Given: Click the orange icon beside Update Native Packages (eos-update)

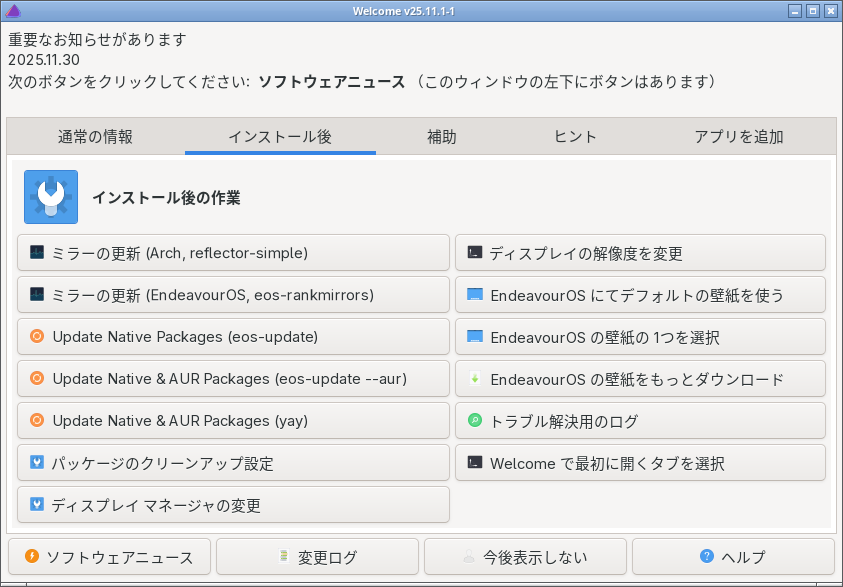Looking at the screenshot, I should (x=37, y=336).
